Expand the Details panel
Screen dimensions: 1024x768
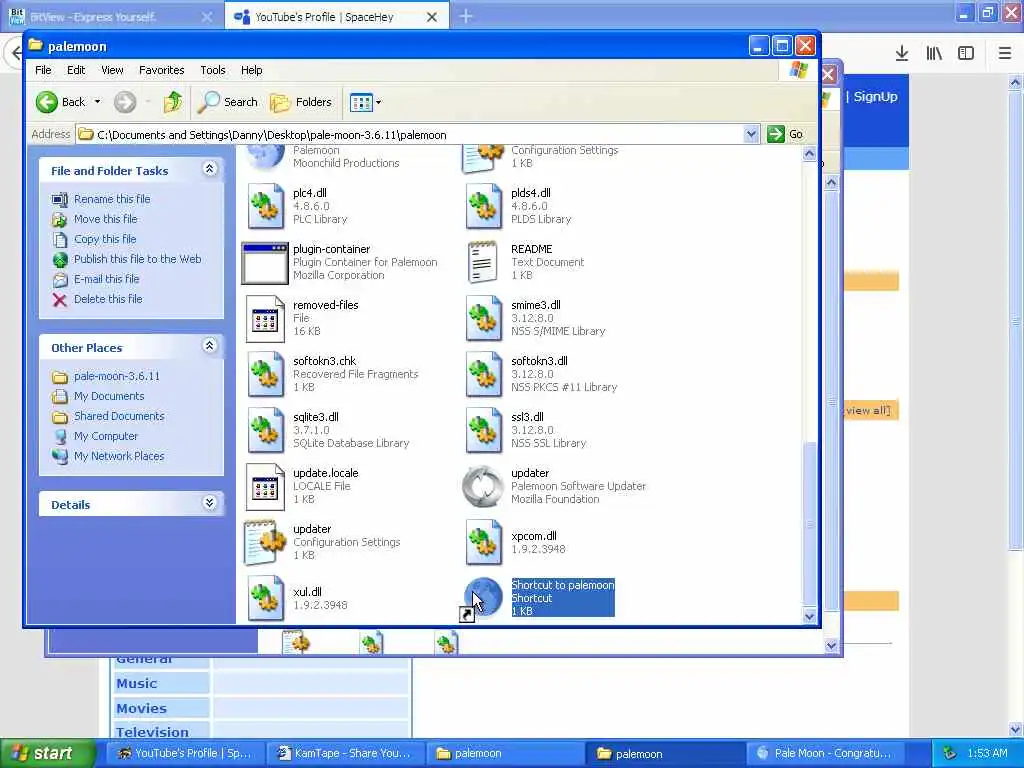(209, 503)
